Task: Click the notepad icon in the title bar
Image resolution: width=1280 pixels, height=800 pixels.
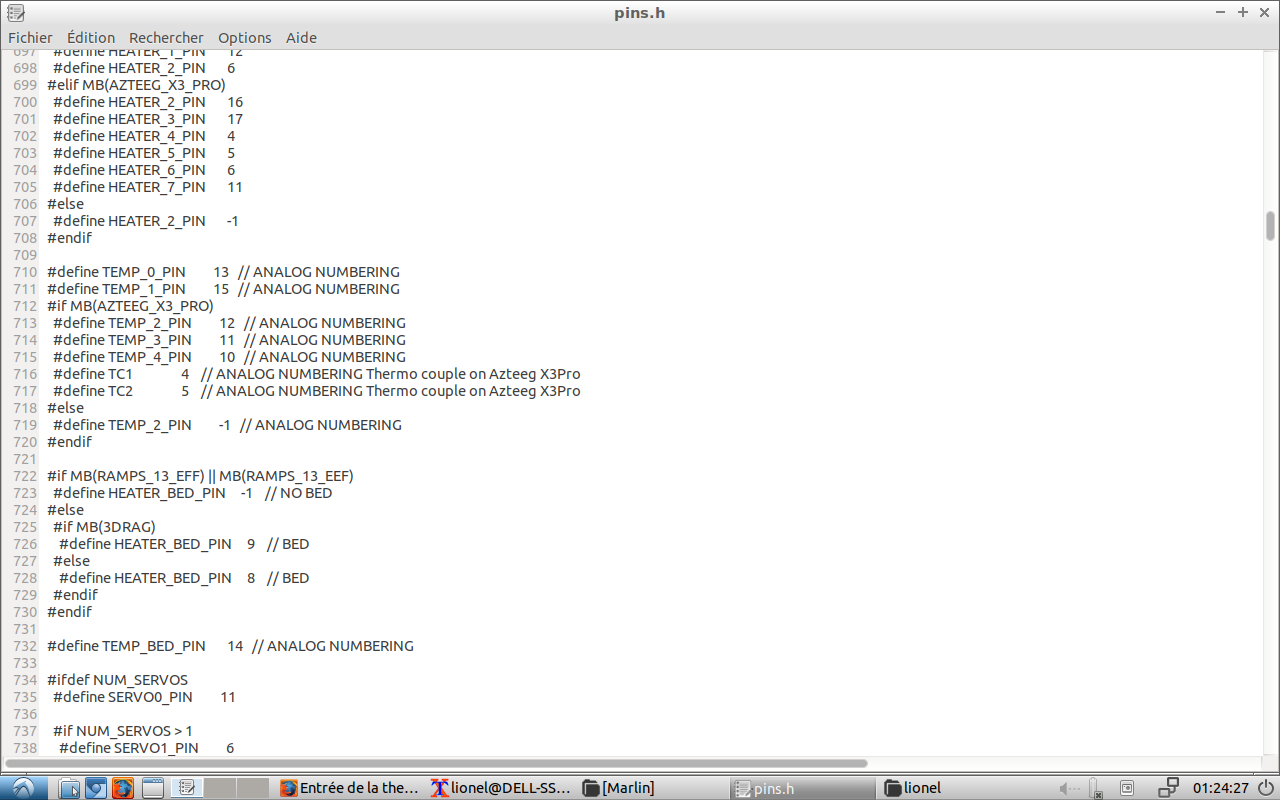Action: pos(15,12)
